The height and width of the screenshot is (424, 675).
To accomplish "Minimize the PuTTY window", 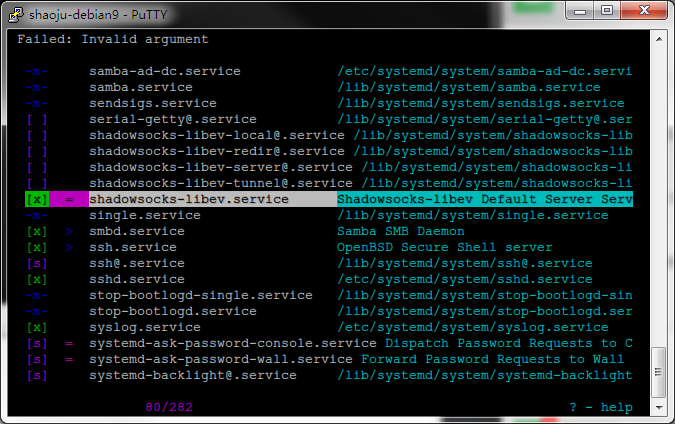I will coord(579,11).
